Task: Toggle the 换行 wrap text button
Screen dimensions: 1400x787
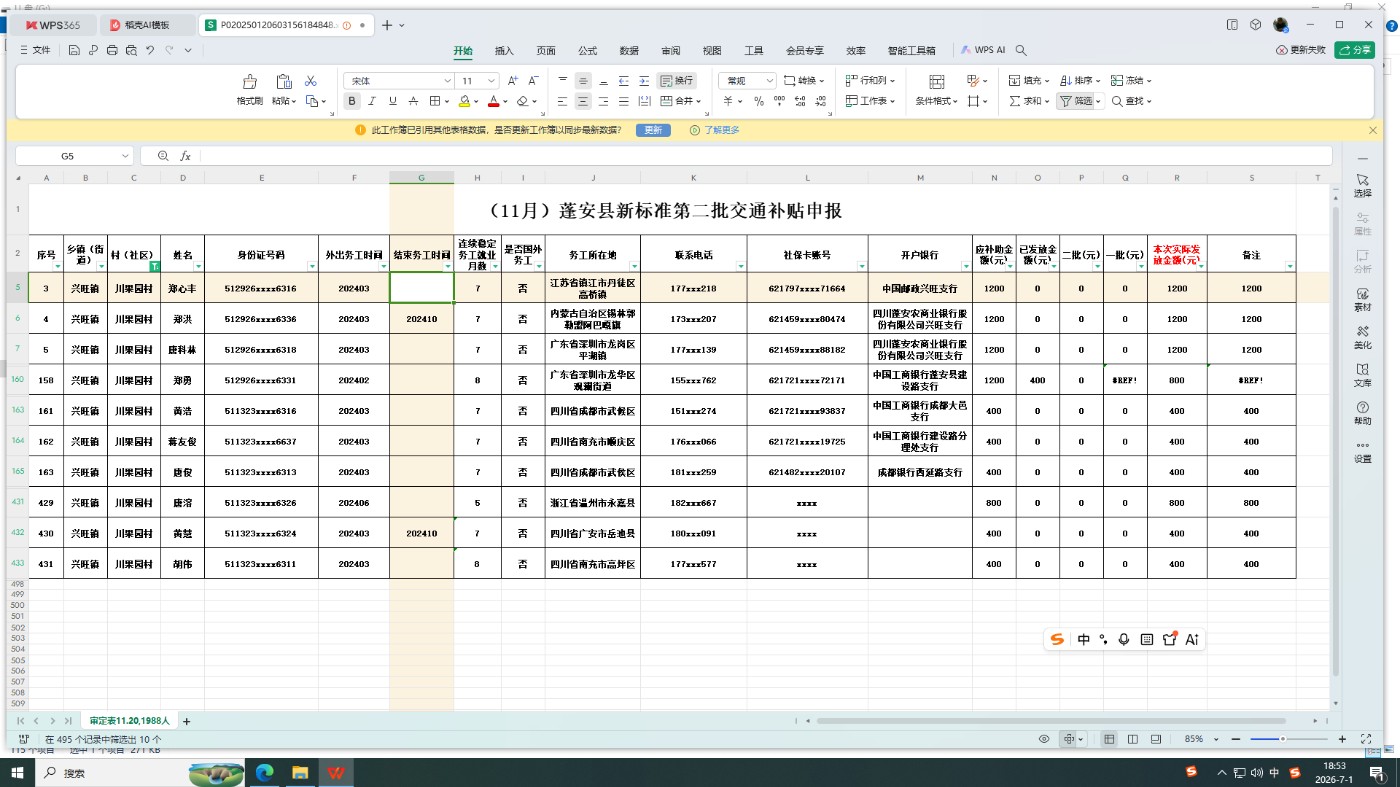Action: [x=677, y=81]
